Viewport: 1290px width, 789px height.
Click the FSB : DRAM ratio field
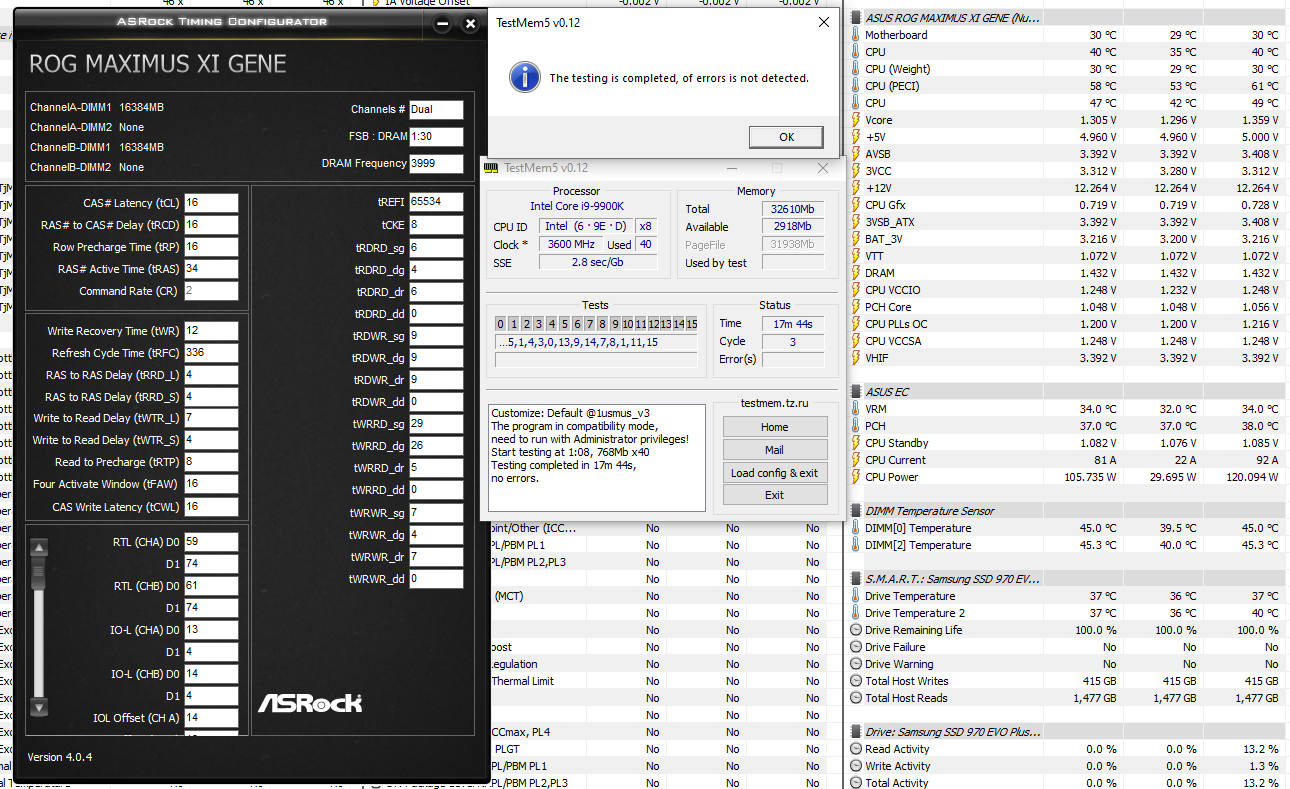click(x=436, y=136)
